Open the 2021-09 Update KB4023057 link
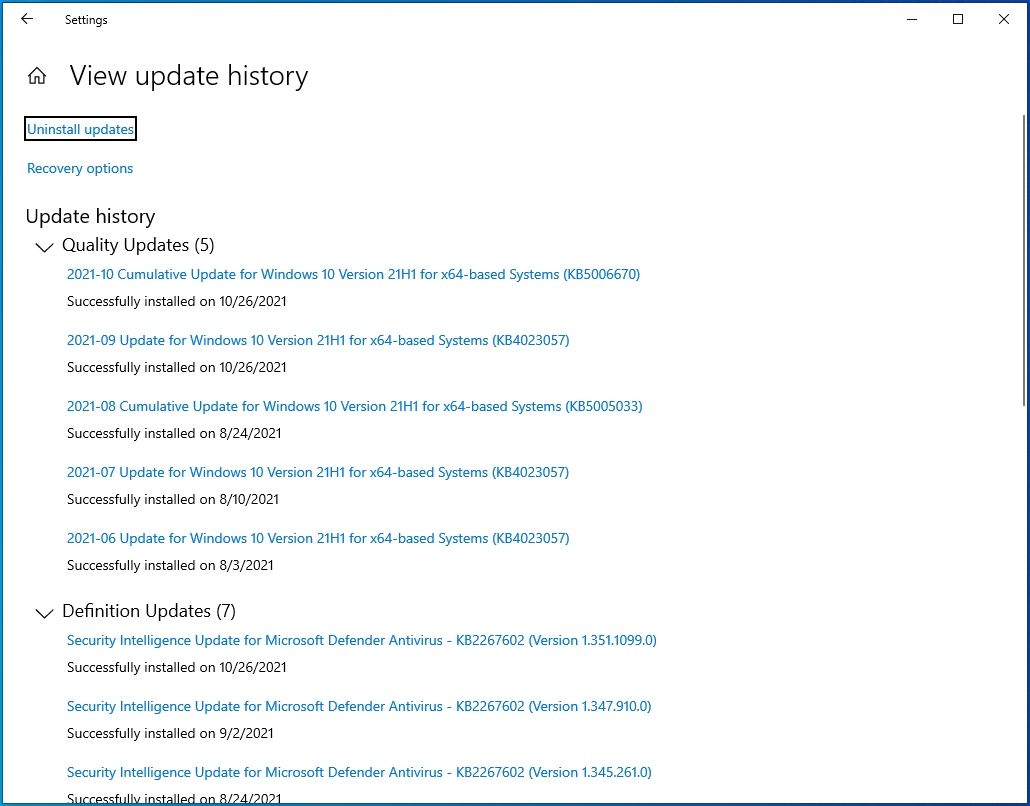The image size is (1030, 806). [317, 340]
